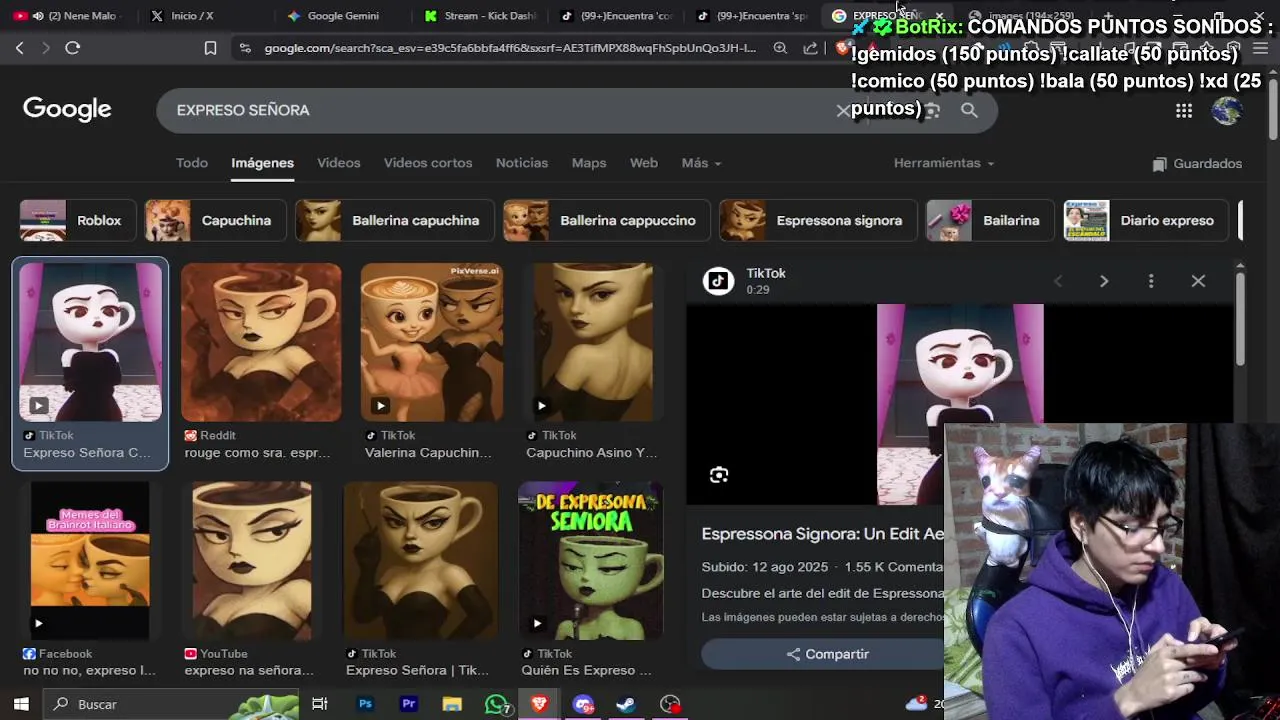1280x720 pixels.
Task: Open Espressona Signora: Un Edit title link
Action: pyautogui.click(x=822, y=534)
